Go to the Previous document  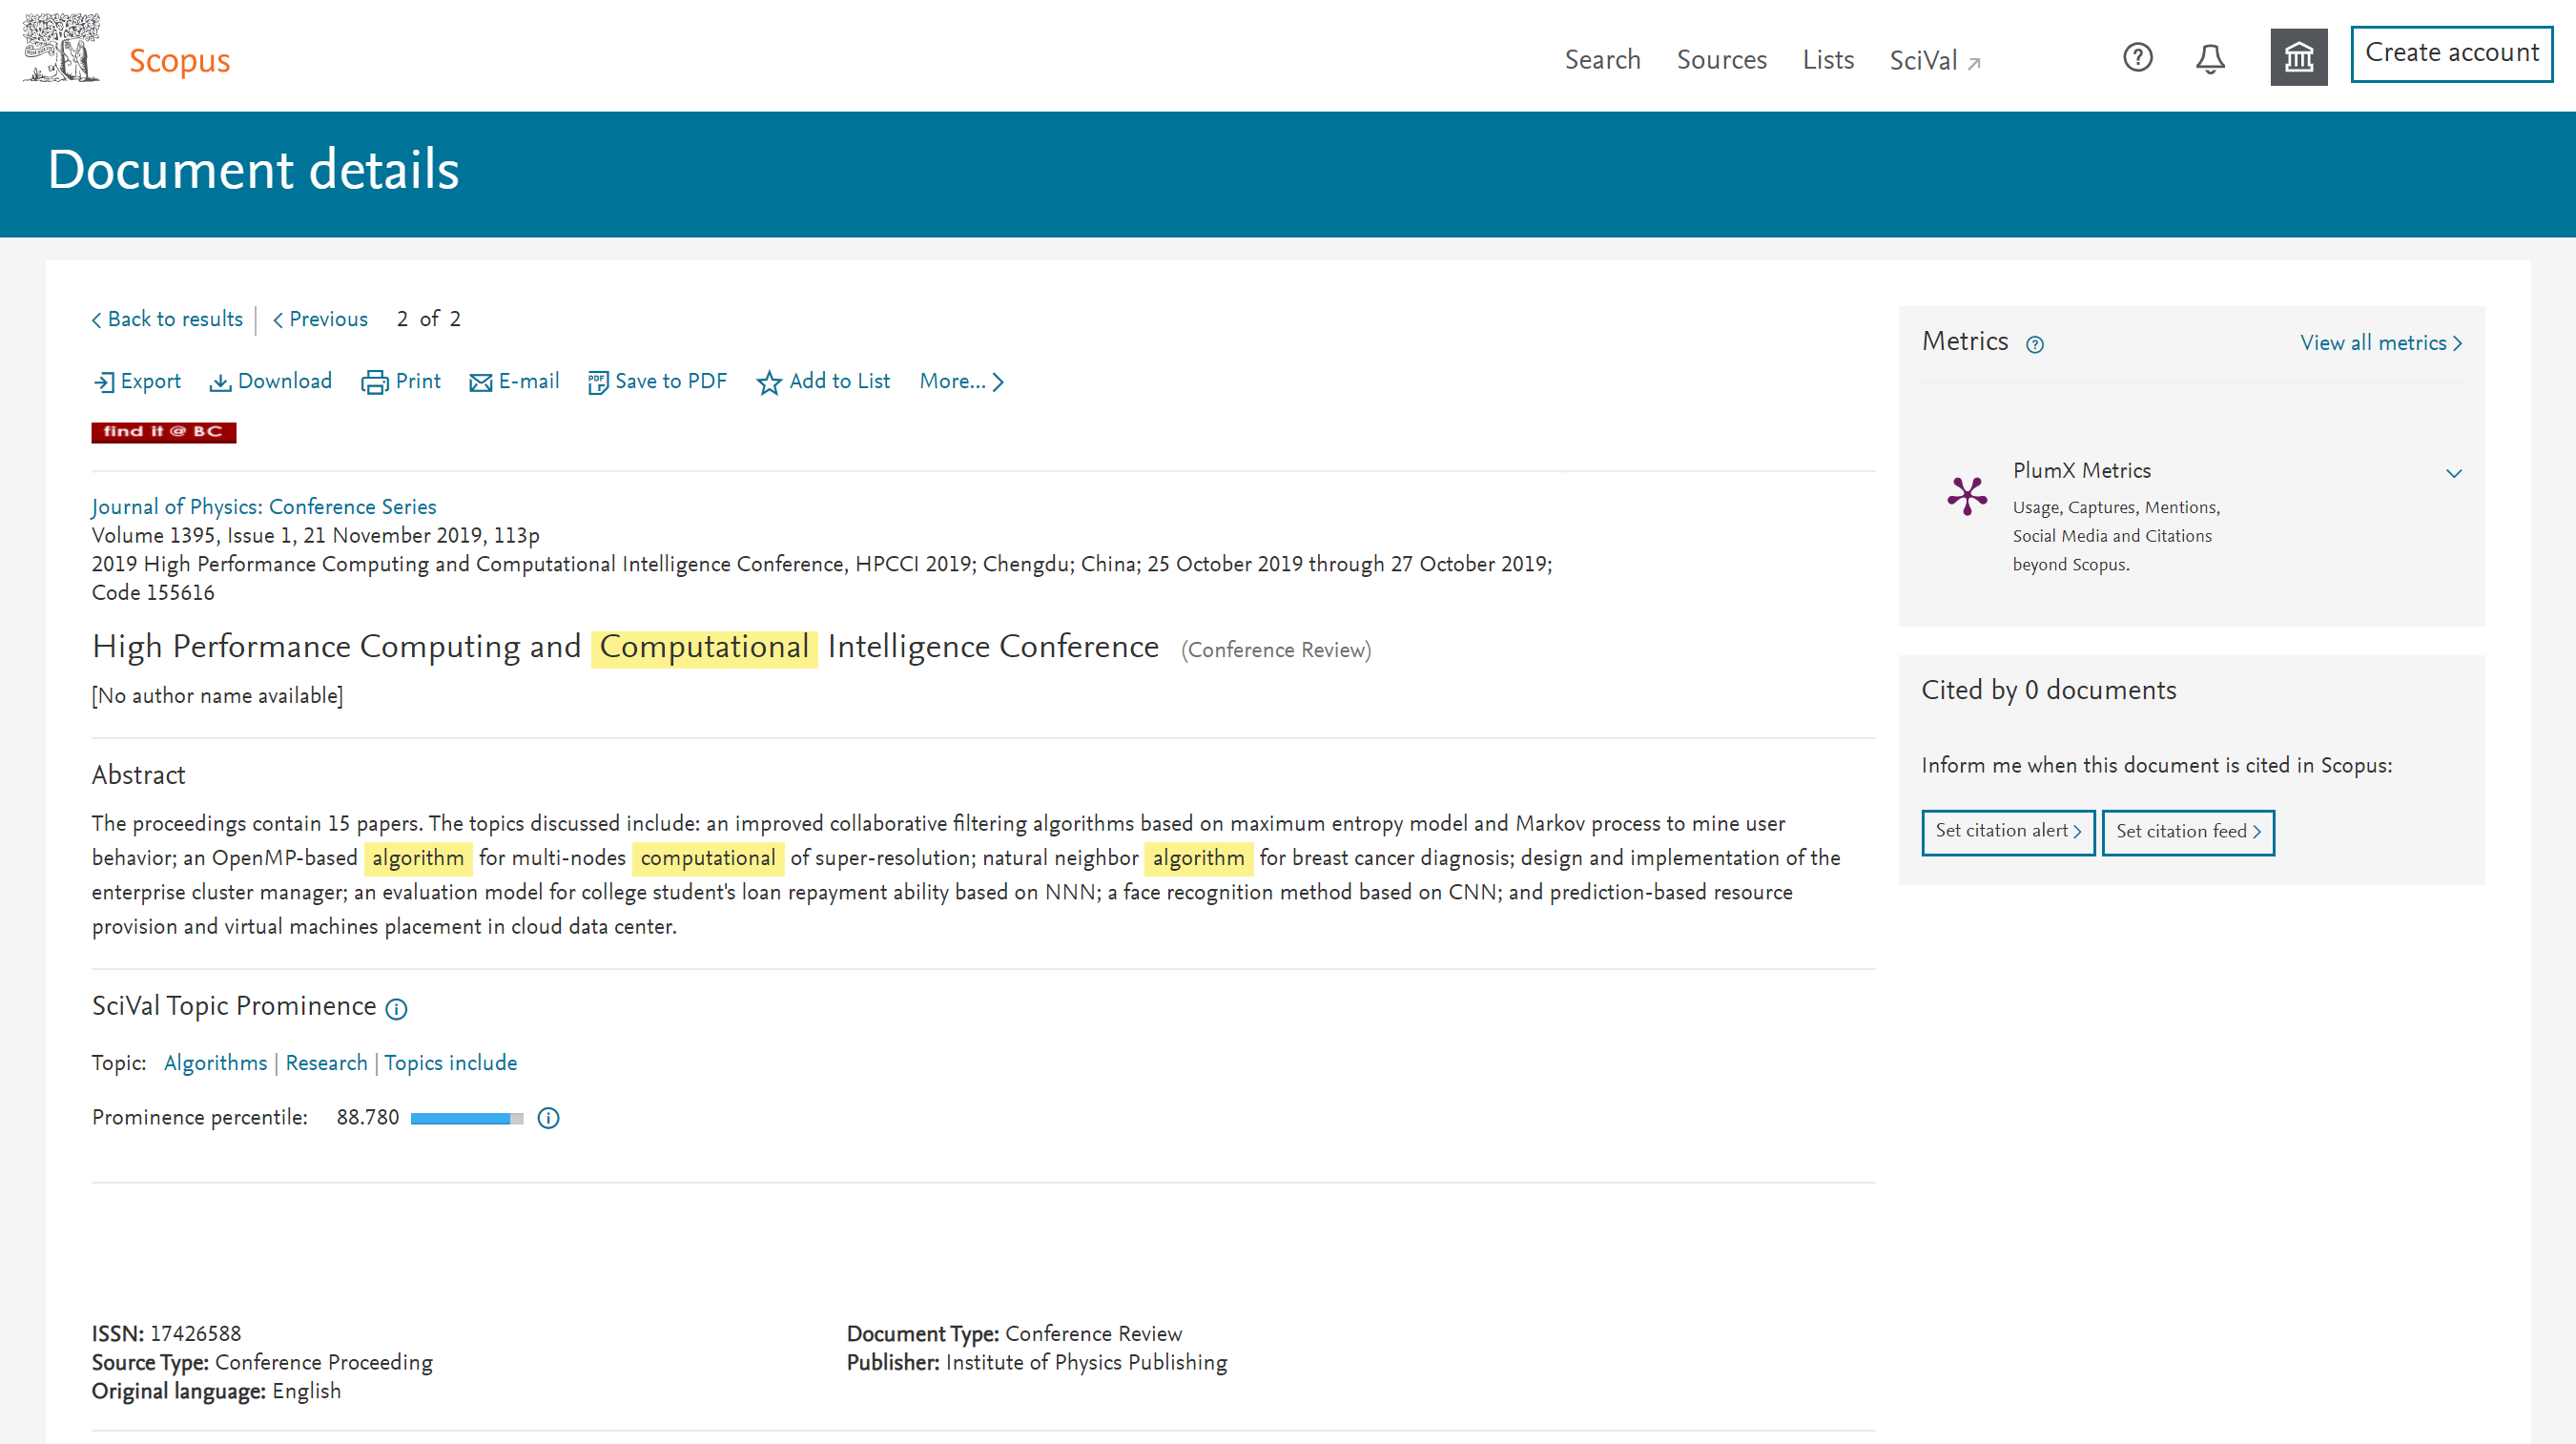320,319
